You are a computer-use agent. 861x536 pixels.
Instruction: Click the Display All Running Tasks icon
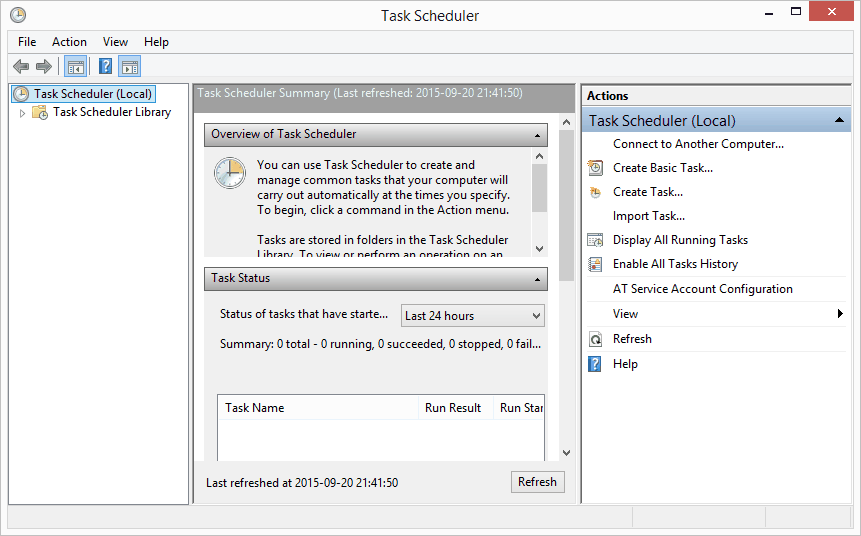coord(595,240)
